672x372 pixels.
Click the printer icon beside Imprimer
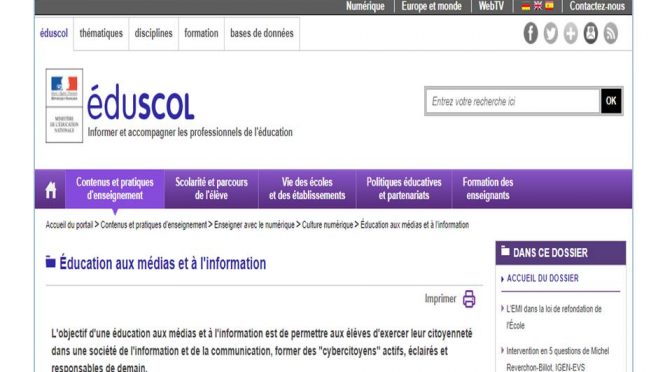coord(469,299)
